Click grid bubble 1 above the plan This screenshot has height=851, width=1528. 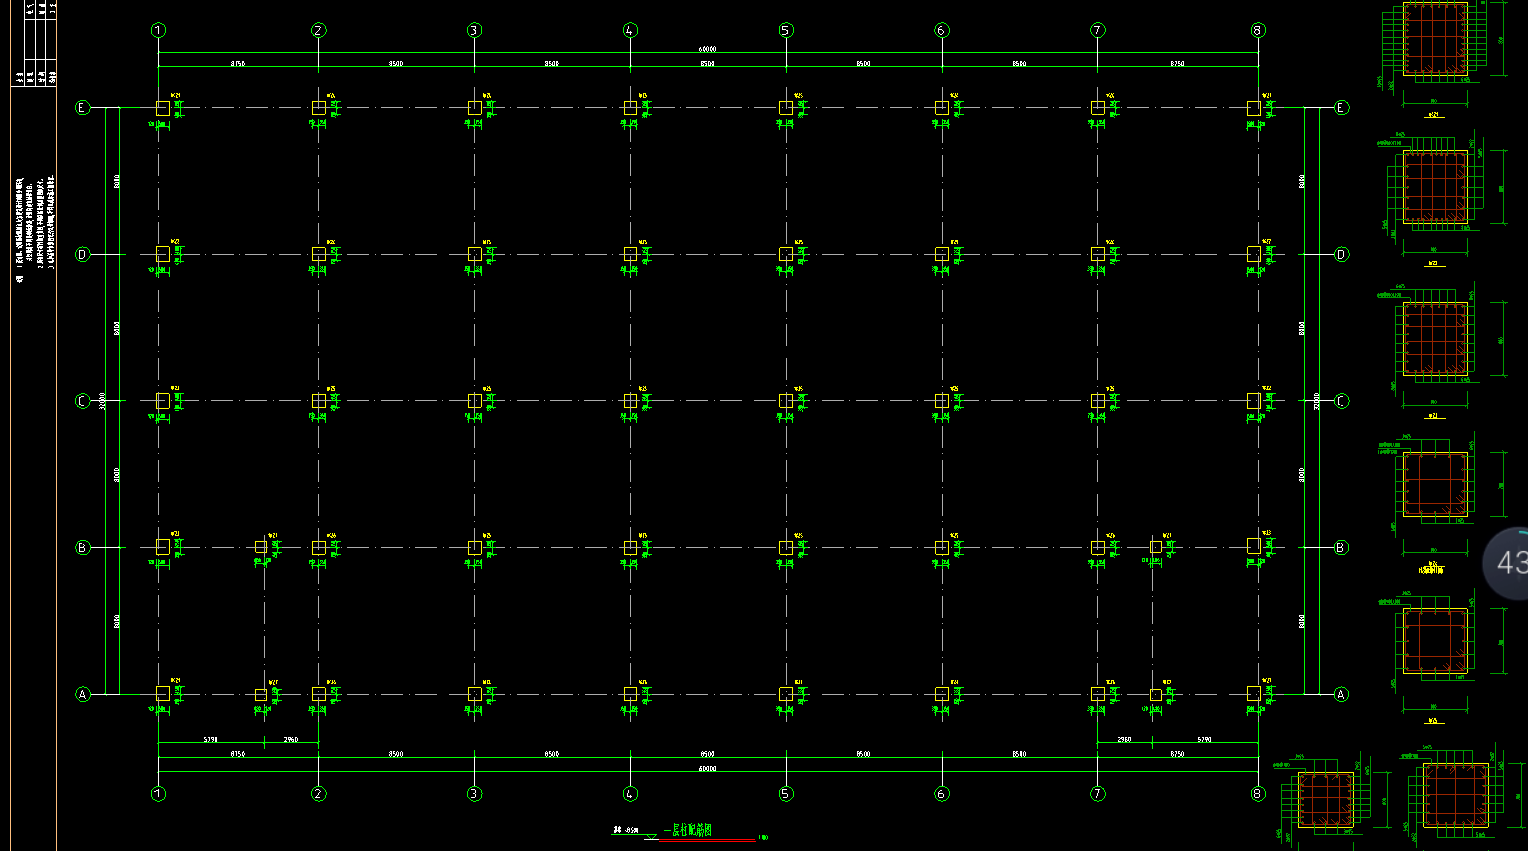coord(158,30)
